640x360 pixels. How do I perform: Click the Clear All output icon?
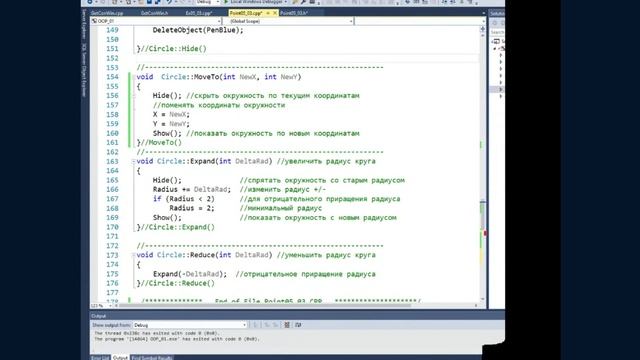[x=287, y=325]
